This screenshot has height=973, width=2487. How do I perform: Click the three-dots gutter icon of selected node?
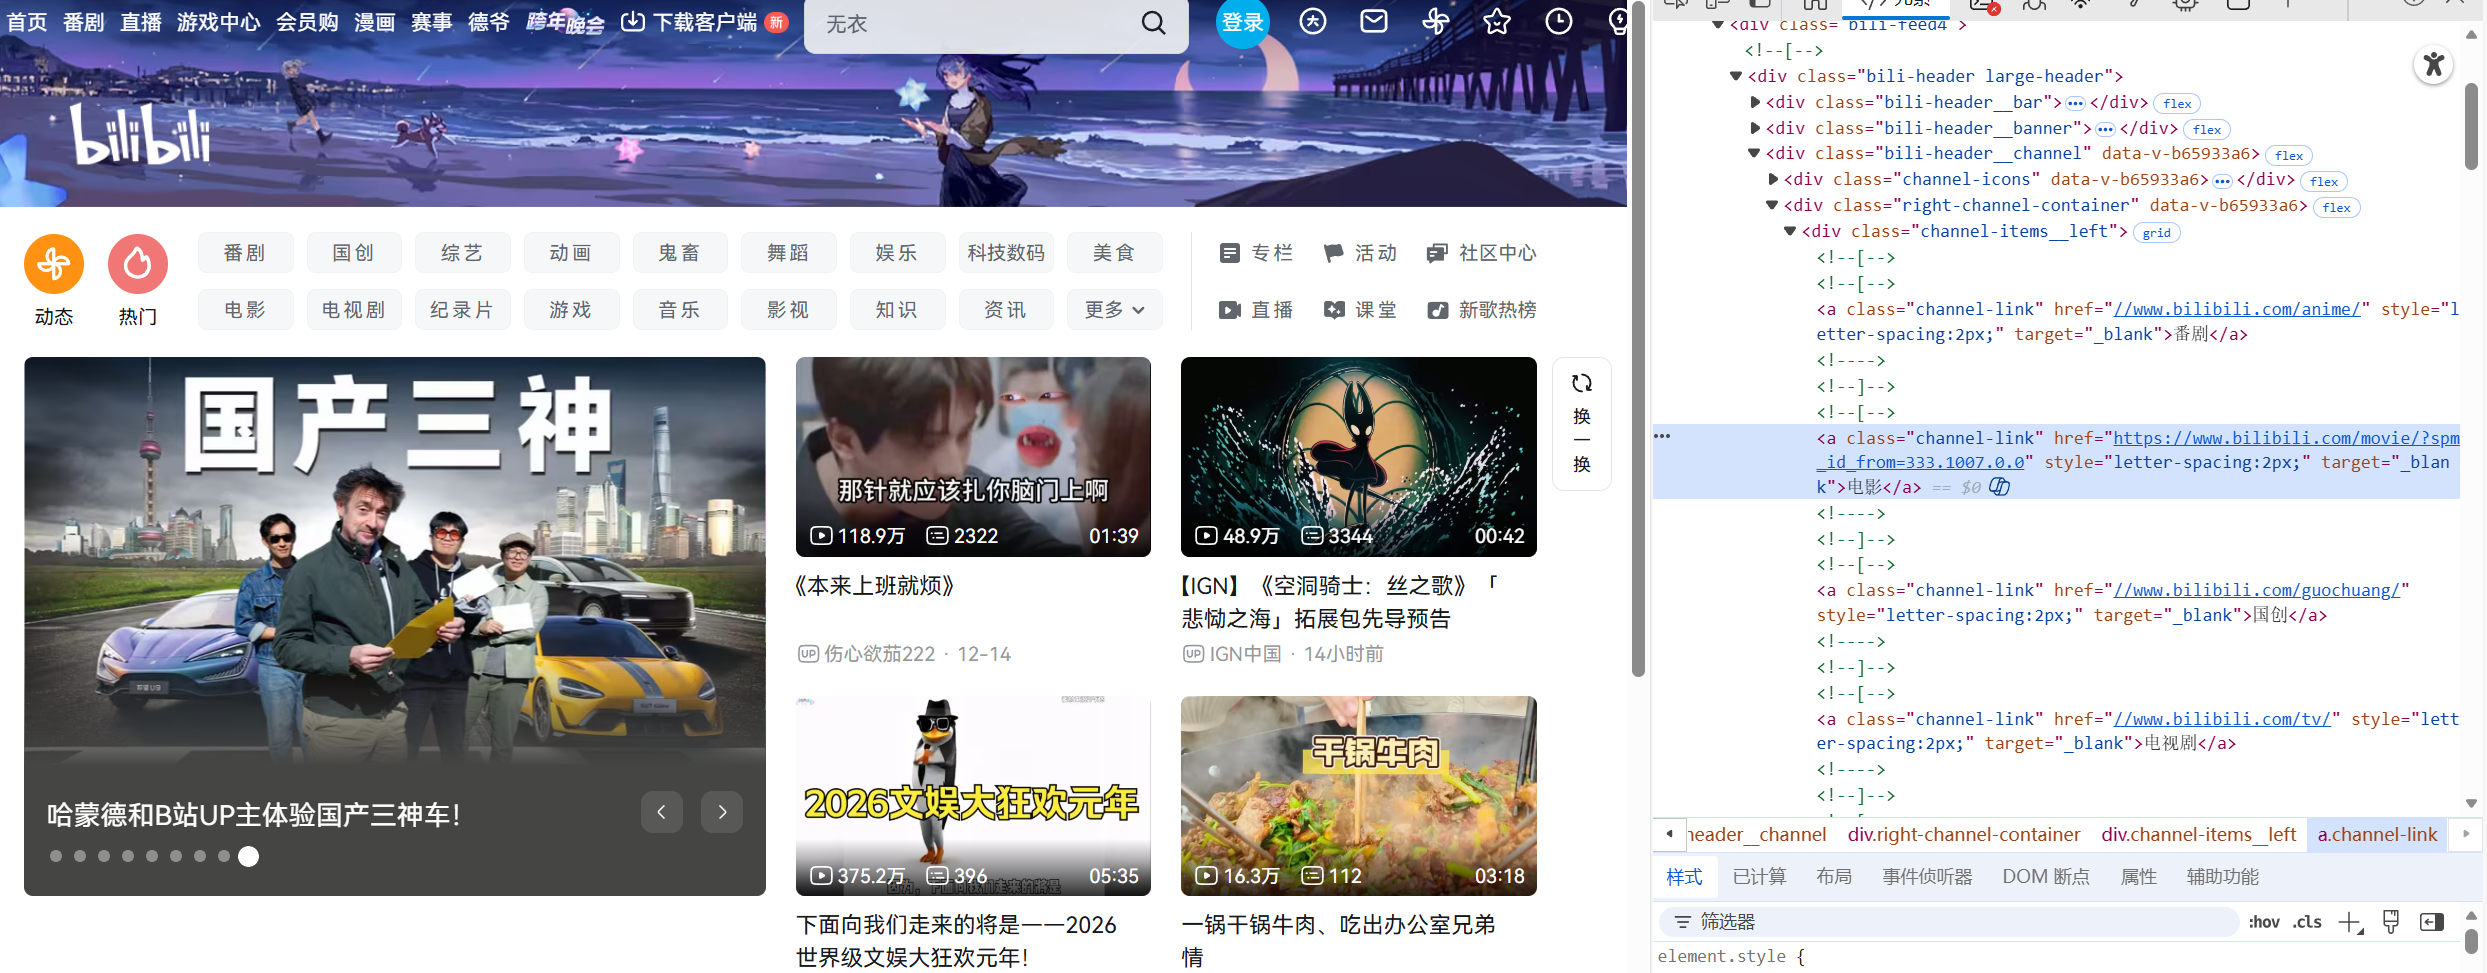[x=1663, y=436]
